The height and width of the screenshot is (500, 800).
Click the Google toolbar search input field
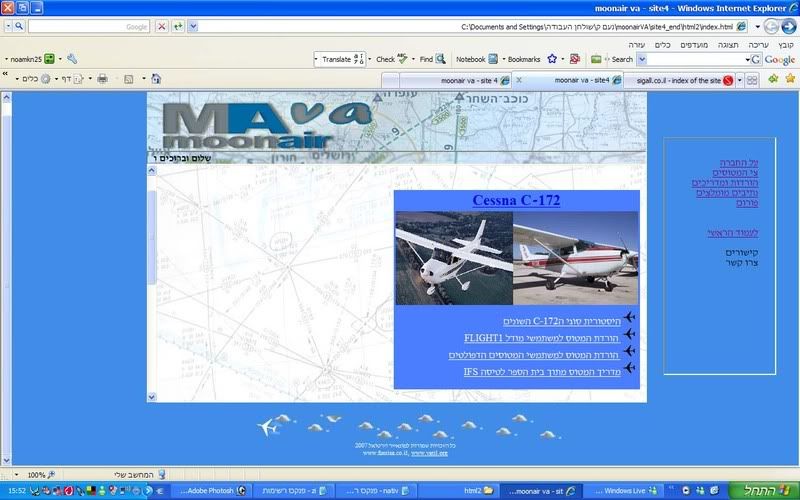point(690,59)
